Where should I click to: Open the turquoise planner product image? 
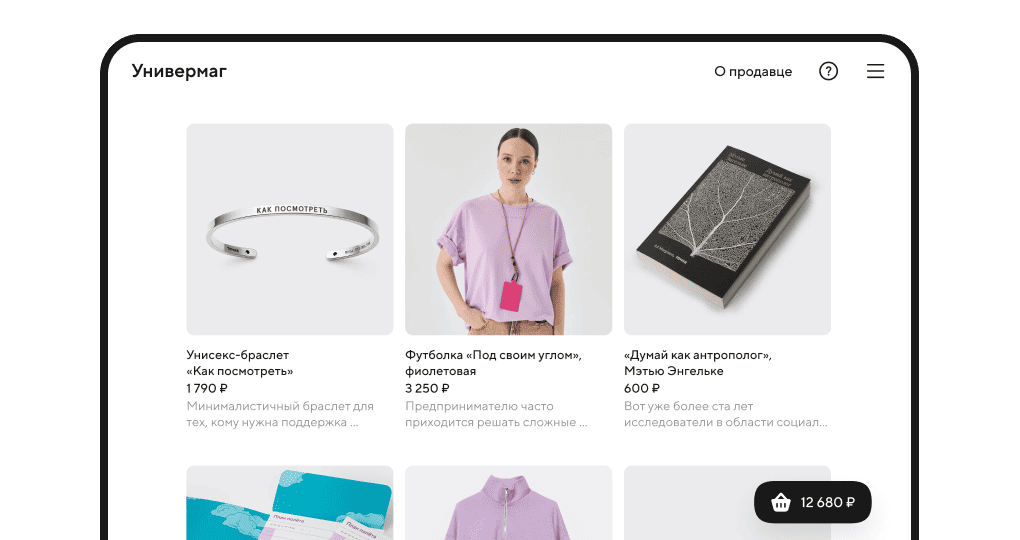[x=290, y=503]
